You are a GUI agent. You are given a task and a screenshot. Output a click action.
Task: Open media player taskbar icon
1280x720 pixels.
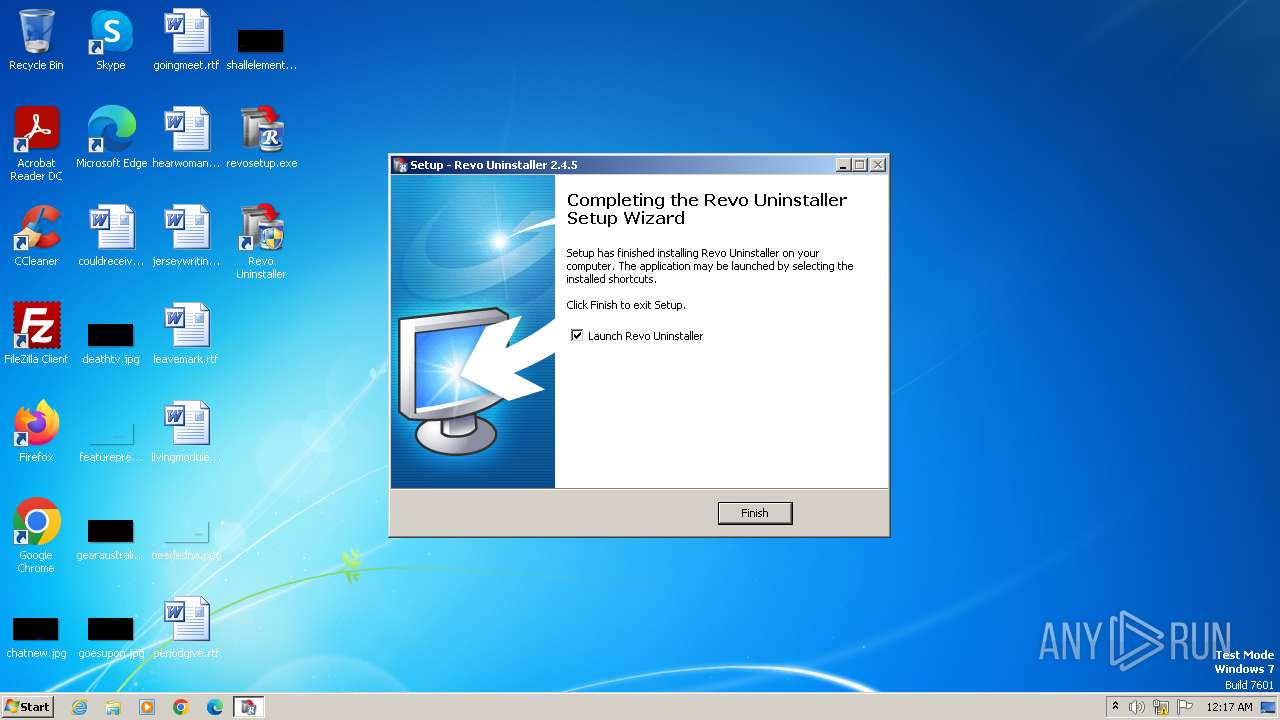(147, 707)
